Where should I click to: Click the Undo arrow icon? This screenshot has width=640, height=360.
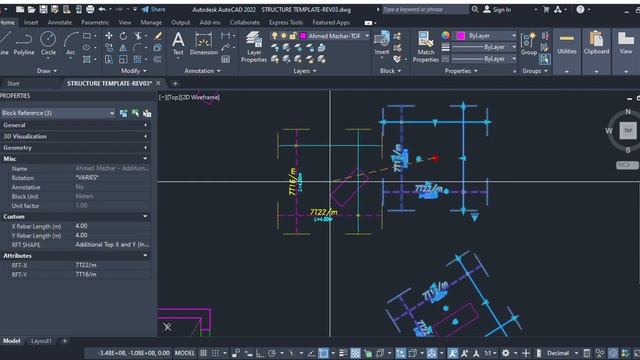click(x=102, y=9)
